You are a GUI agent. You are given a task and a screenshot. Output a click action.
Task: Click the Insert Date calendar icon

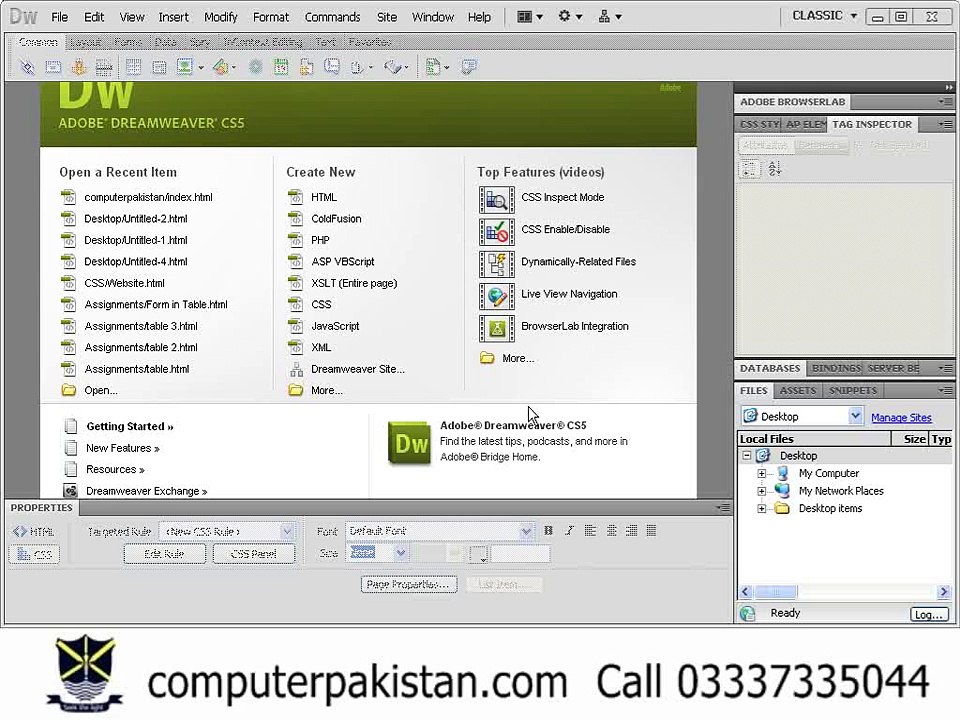(x=281, y=66)
